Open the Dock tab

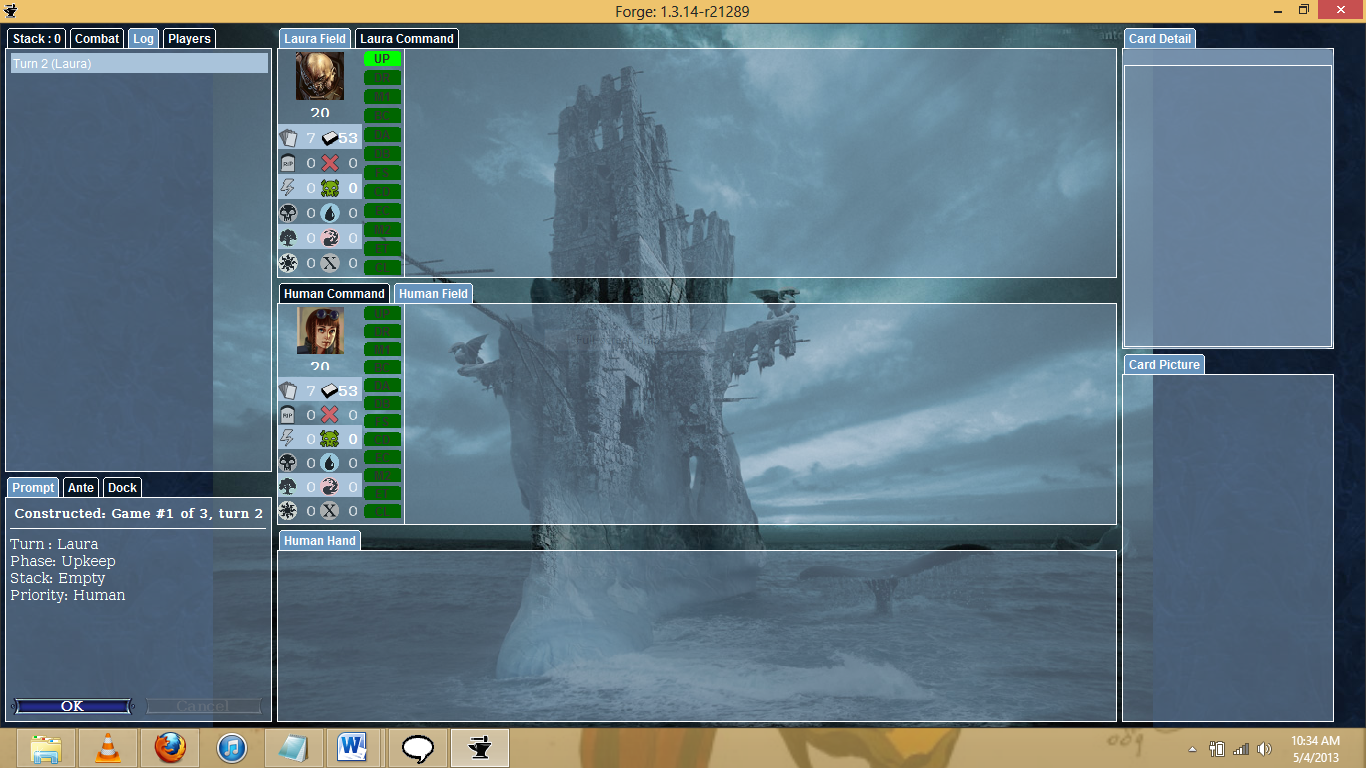click(x=122, y=488)
